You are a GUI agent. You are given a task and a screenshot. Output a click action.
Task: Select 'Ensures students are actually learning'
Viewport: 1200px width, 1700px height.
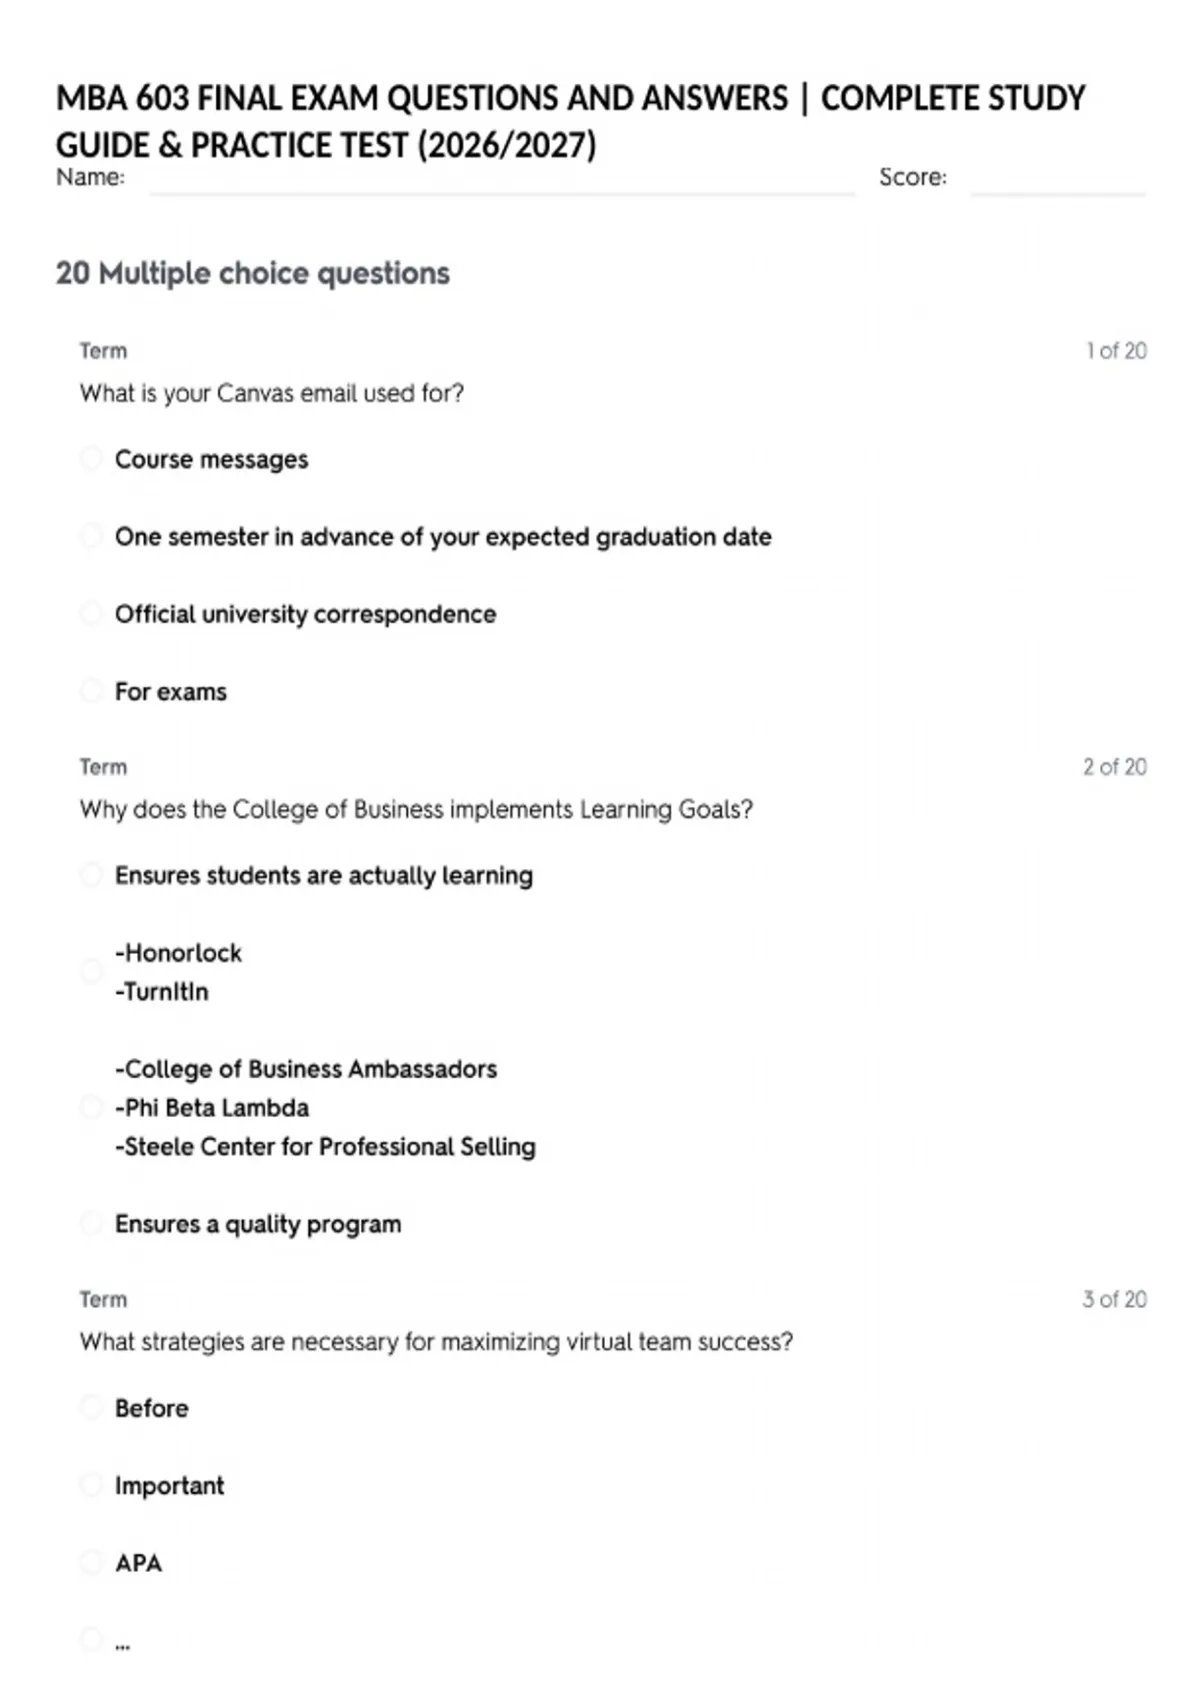point(91,875)
